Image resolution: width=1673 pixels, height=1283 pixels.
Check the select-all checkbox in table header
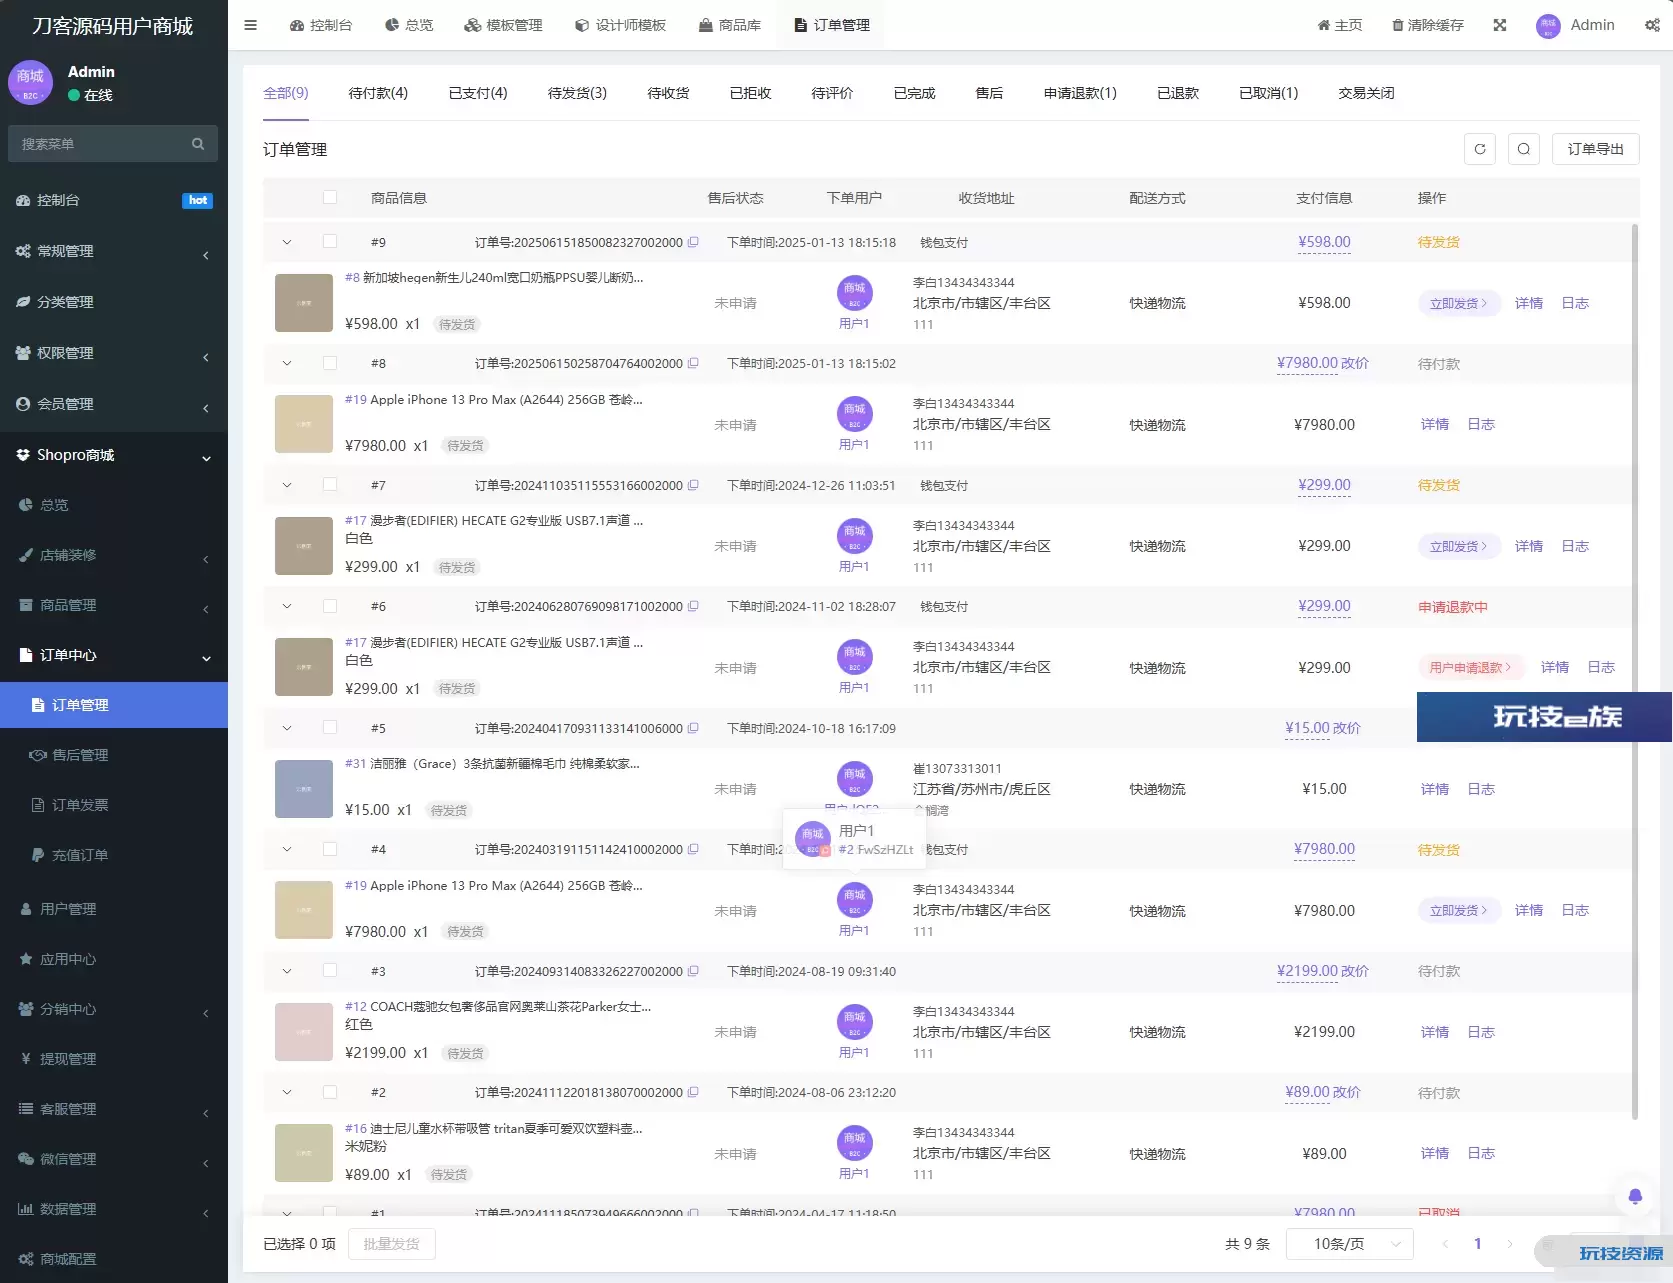click(330, 198)
